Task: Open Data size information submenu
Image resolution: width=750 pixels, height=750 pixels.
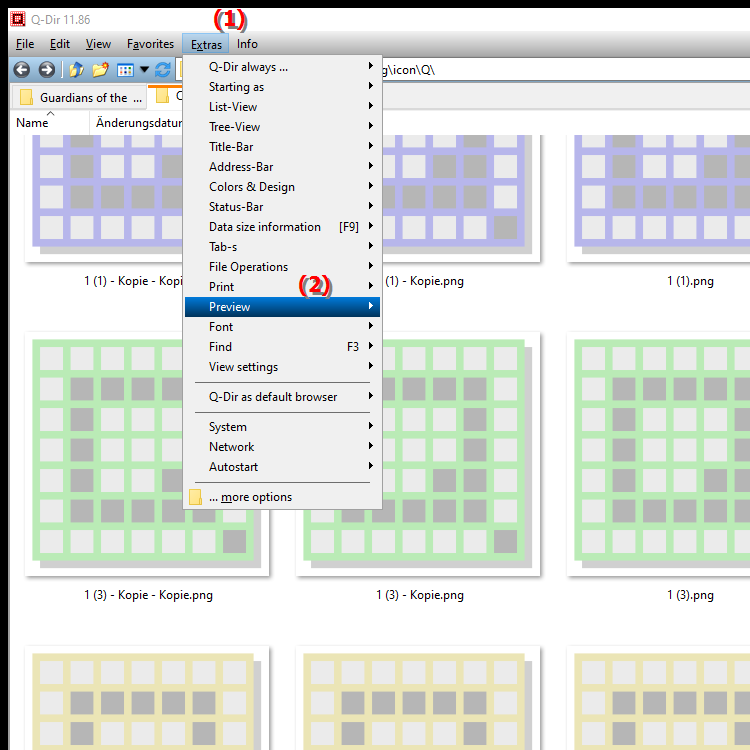Action: point(282,227)
